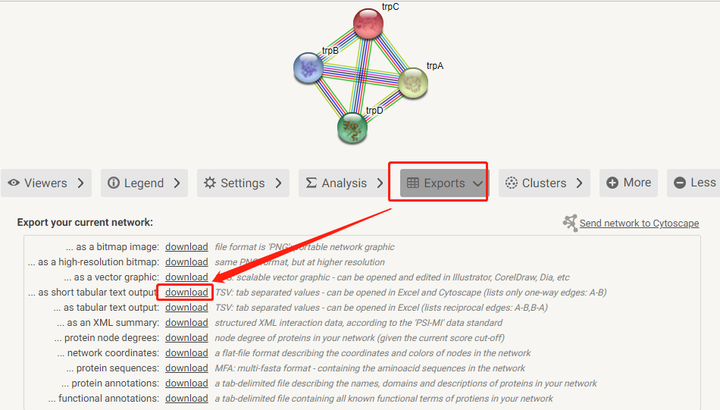
Task: Download the functional annotations file
Action: (x=186, y=399)
